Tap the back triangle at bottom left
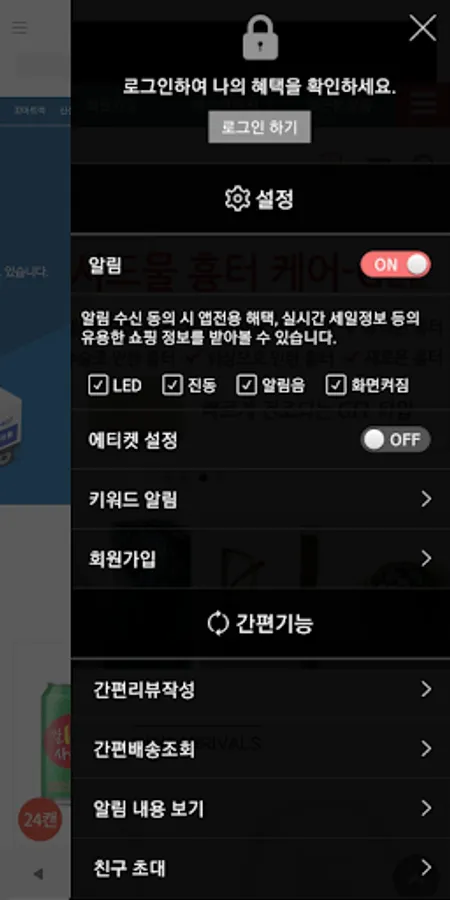Image resolution: width=450 pixels, height=900 pixels. pos(38,874)
